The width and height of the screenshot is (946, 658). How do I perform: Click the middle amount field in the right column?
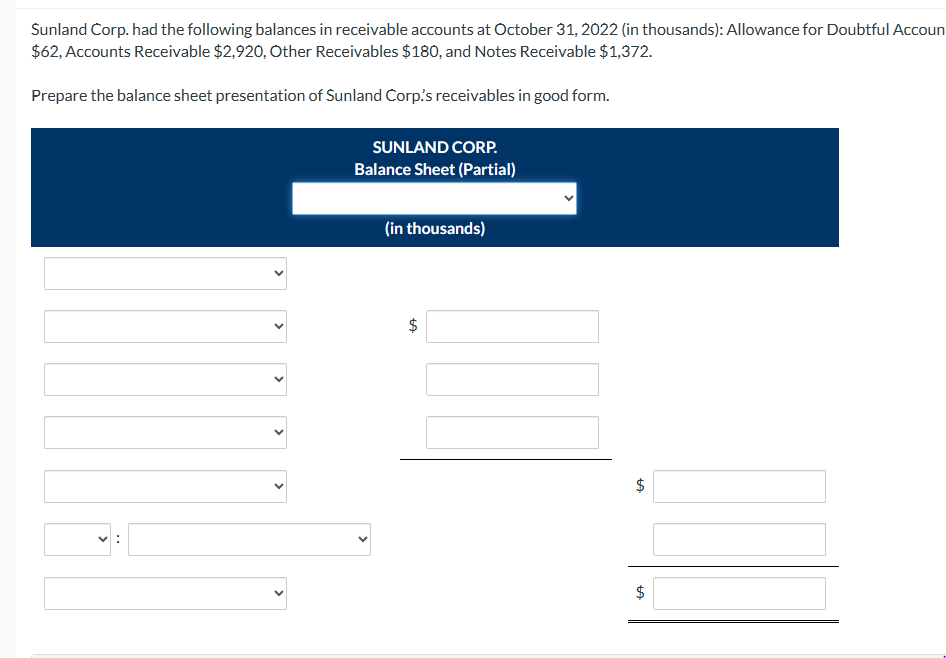coord(739,539)
